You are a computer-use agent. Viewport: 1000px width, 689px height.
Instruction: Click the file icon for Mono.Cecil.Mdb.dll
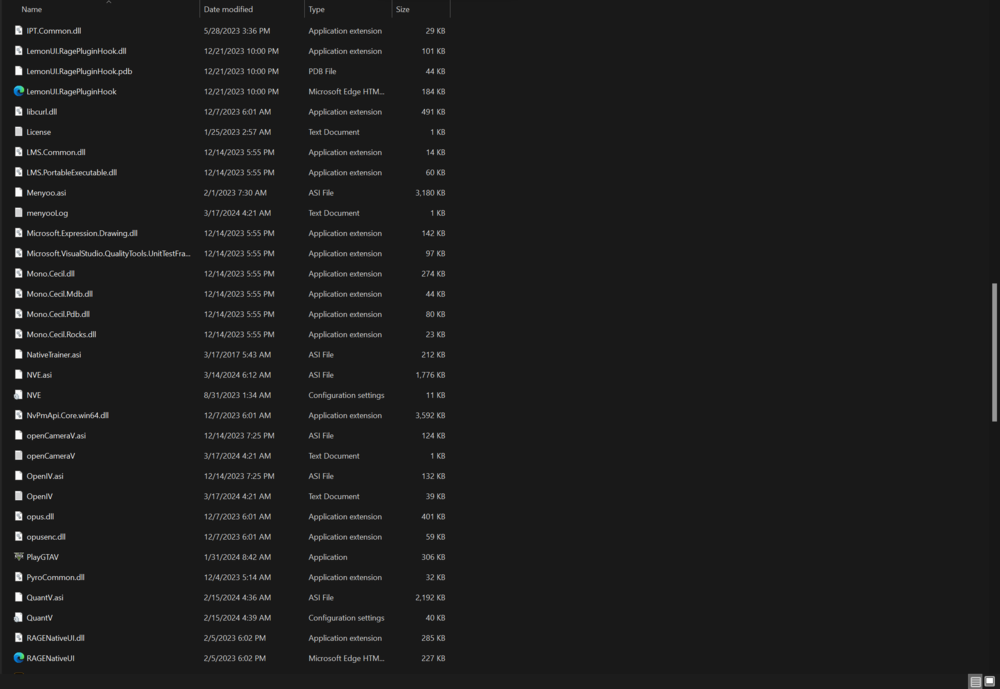tap(18, 293)
